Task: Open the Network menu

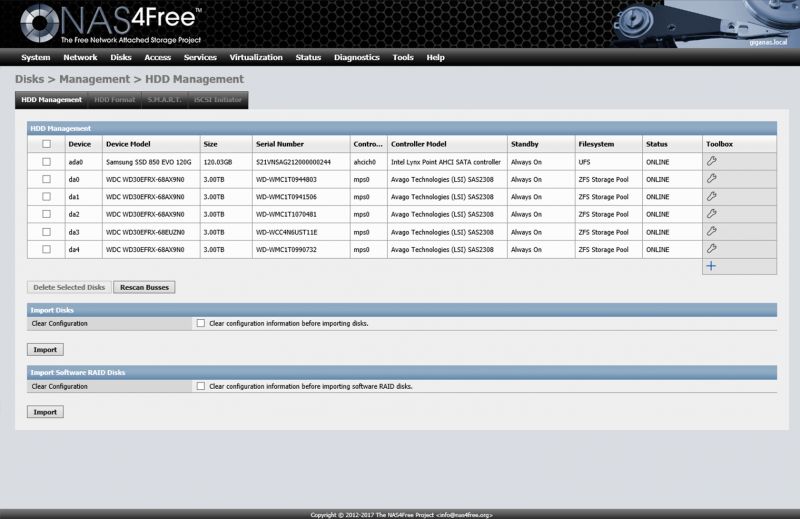Action: 80,57
